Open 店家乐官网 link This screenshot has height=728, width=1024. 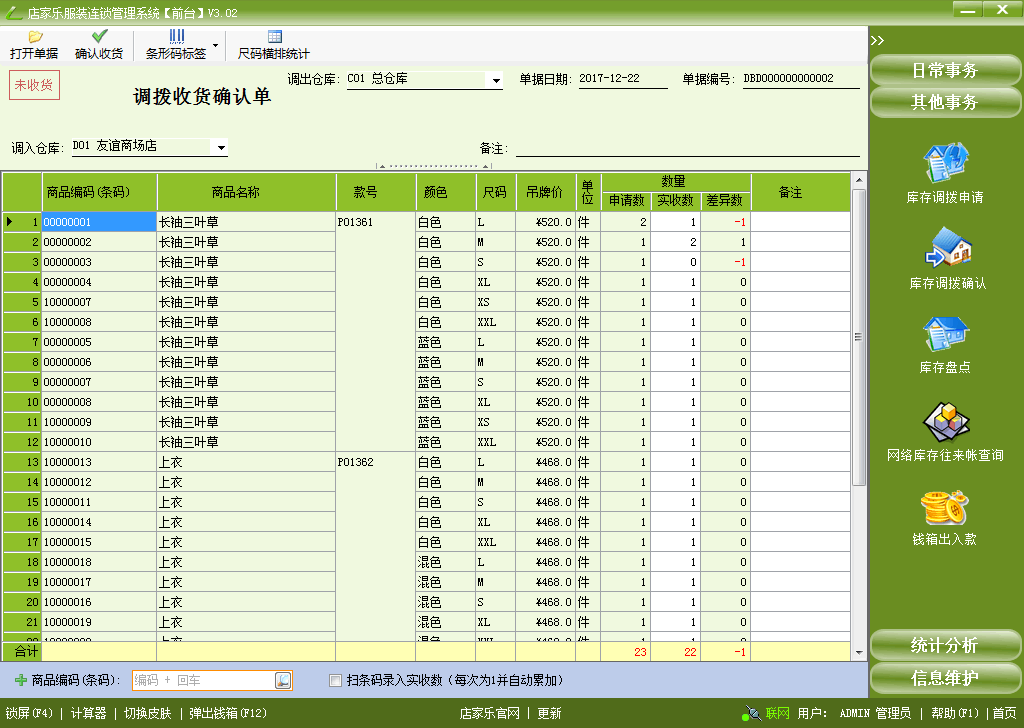point(490,713)
